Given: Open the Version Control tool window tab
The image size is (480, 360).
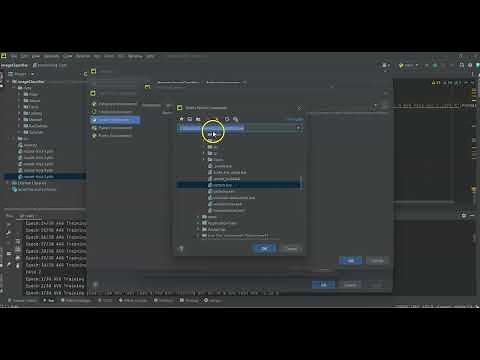Looking at the screenshot, I should click(x=23, y=300).
